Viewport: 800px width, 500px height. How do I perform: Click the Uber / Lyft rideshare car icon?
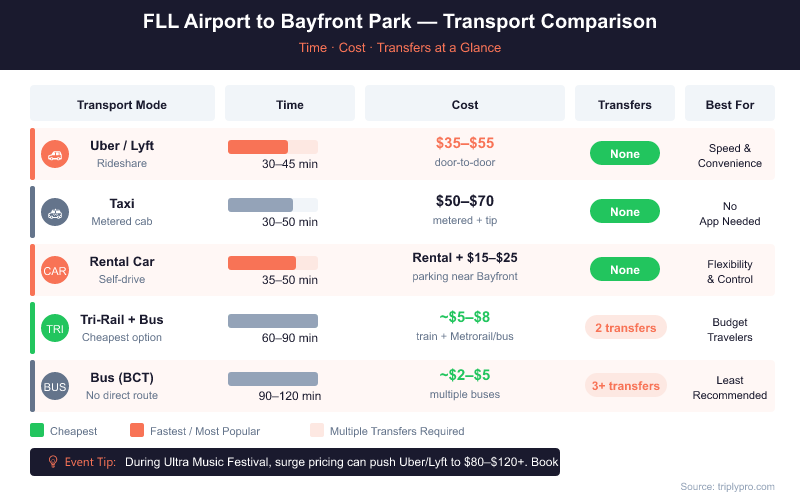click(x=55, y=154)
